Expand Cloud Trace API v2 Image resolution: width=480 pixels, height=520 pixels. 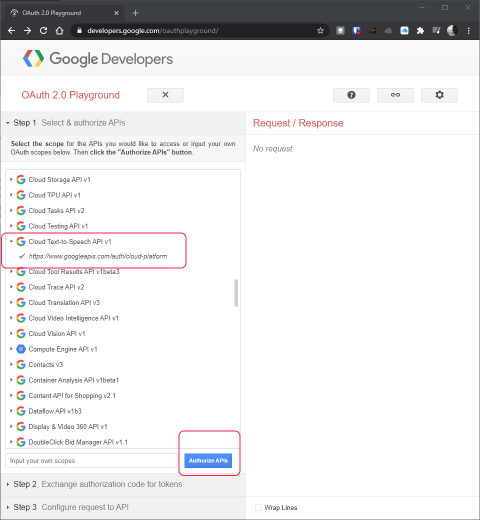click(11, 287)
